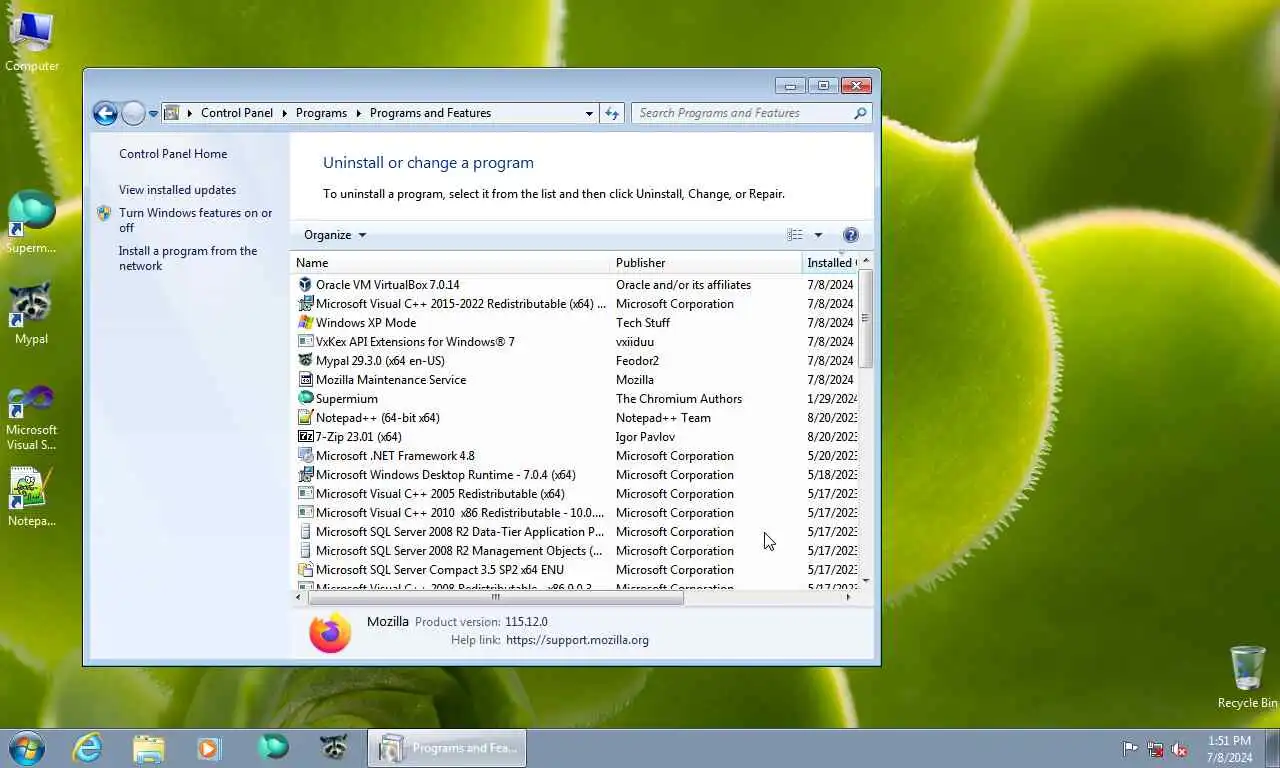Open the Organize dropdown menu
1280x768 pixels.
[x=335, y=235]
